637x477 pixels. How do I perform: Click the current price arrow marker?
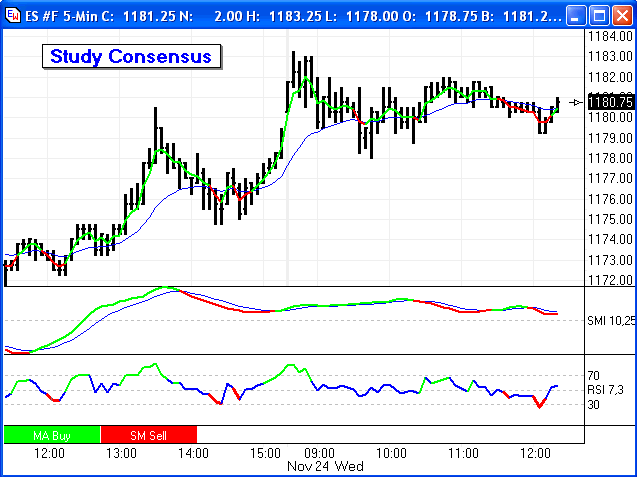coord(577,101)
